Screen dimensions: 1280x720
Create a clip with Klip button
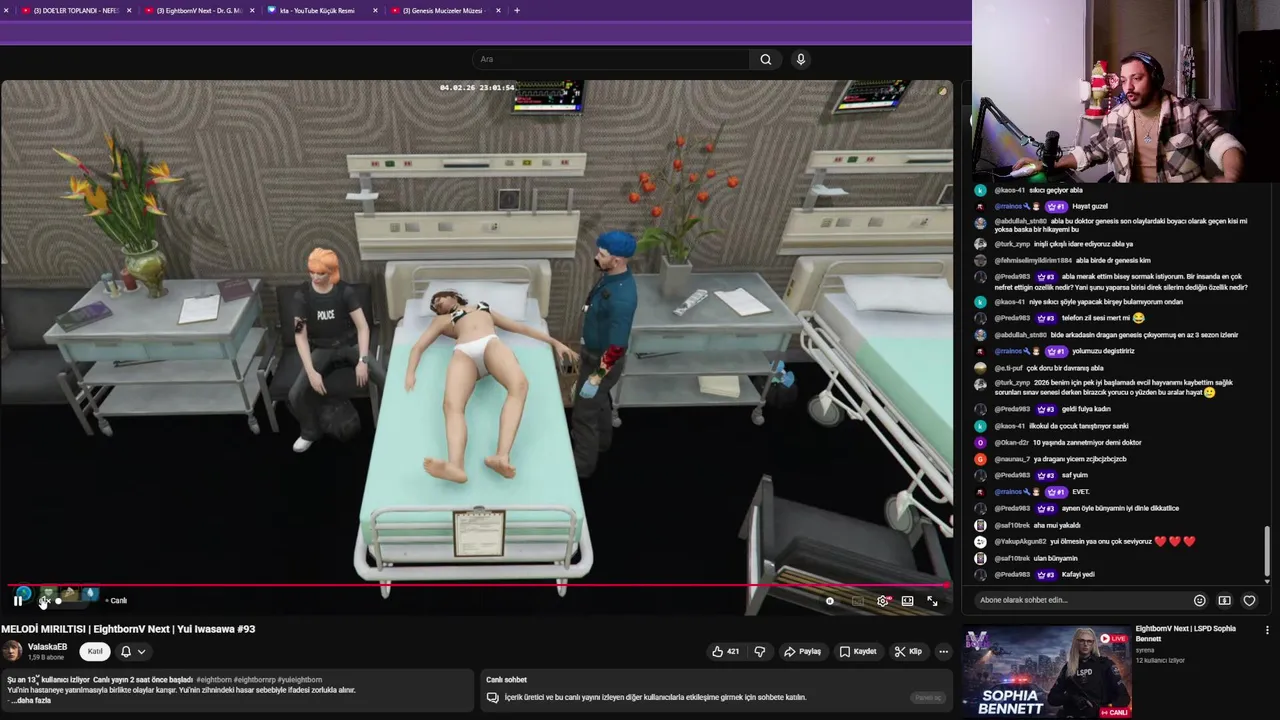[x=908, y=651]
